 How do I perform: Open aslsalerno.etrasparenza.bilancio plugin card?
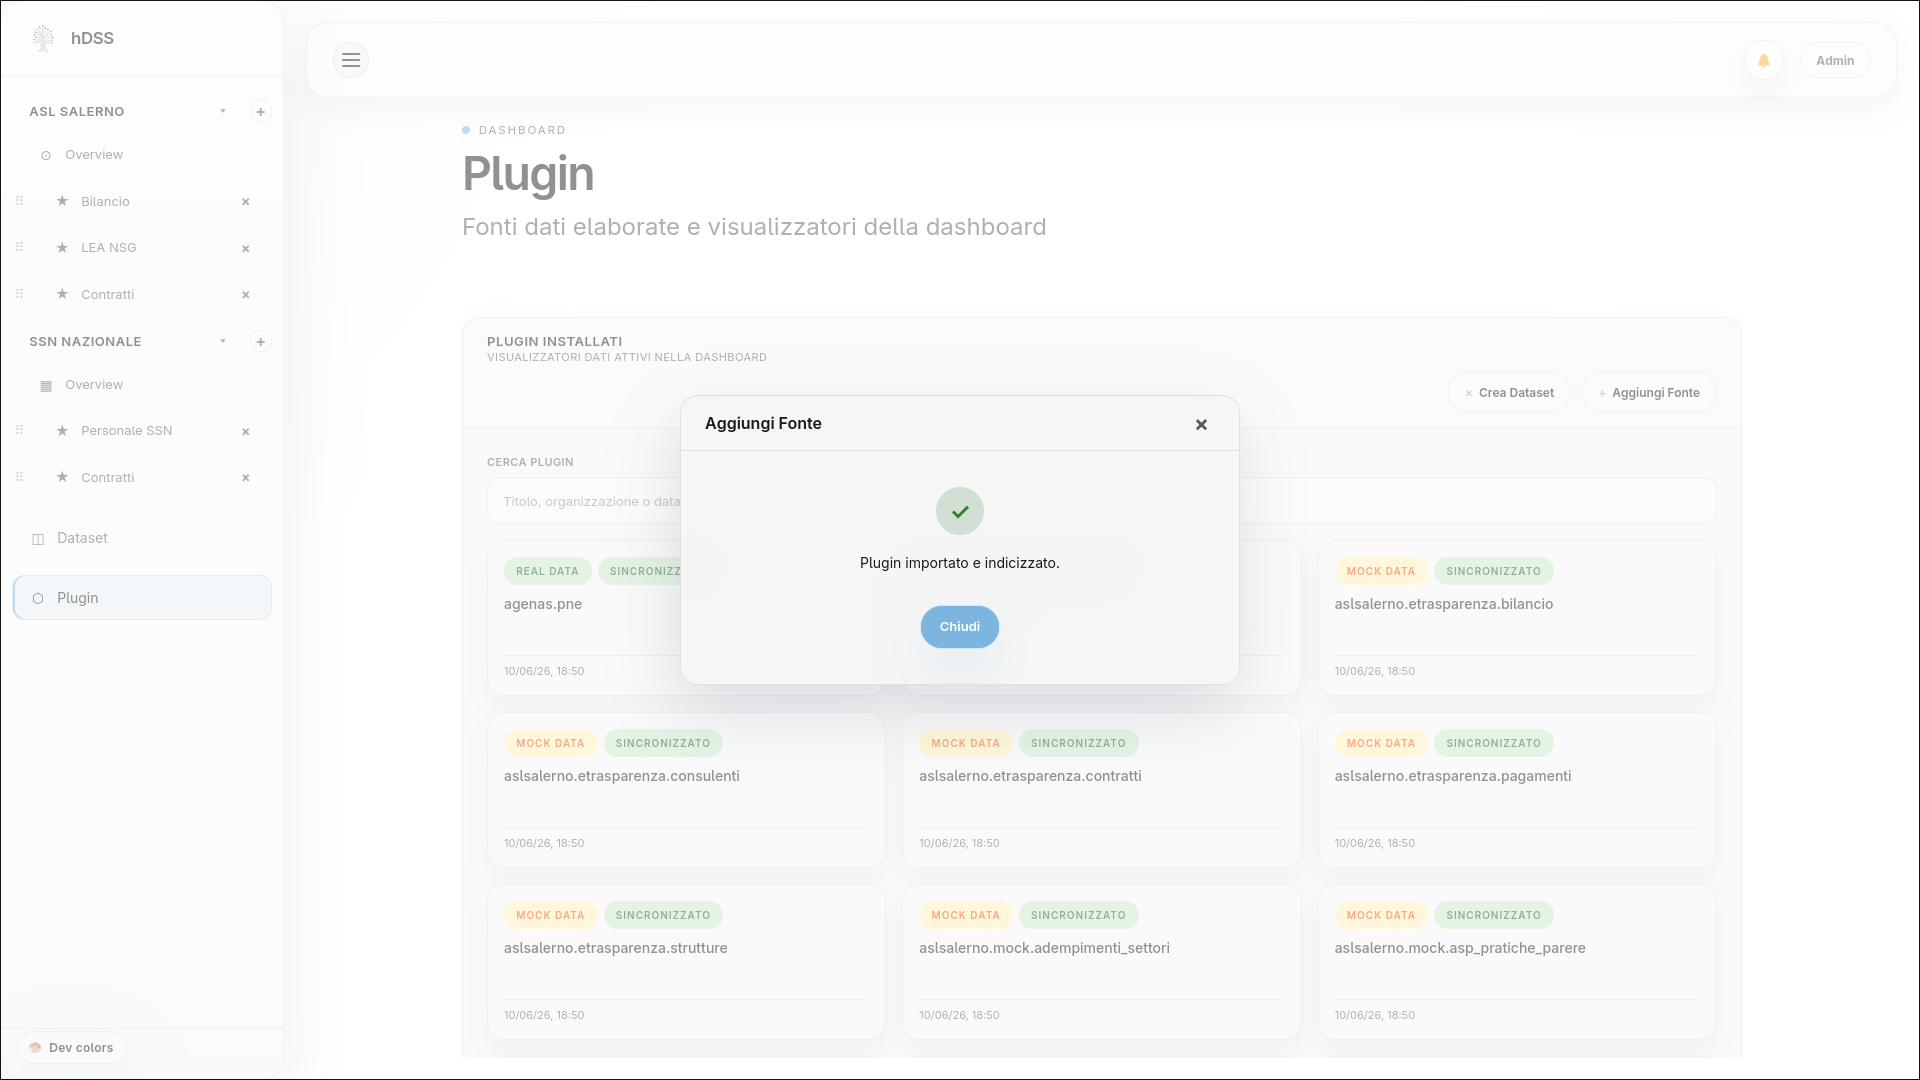[x=1517, y=618]
